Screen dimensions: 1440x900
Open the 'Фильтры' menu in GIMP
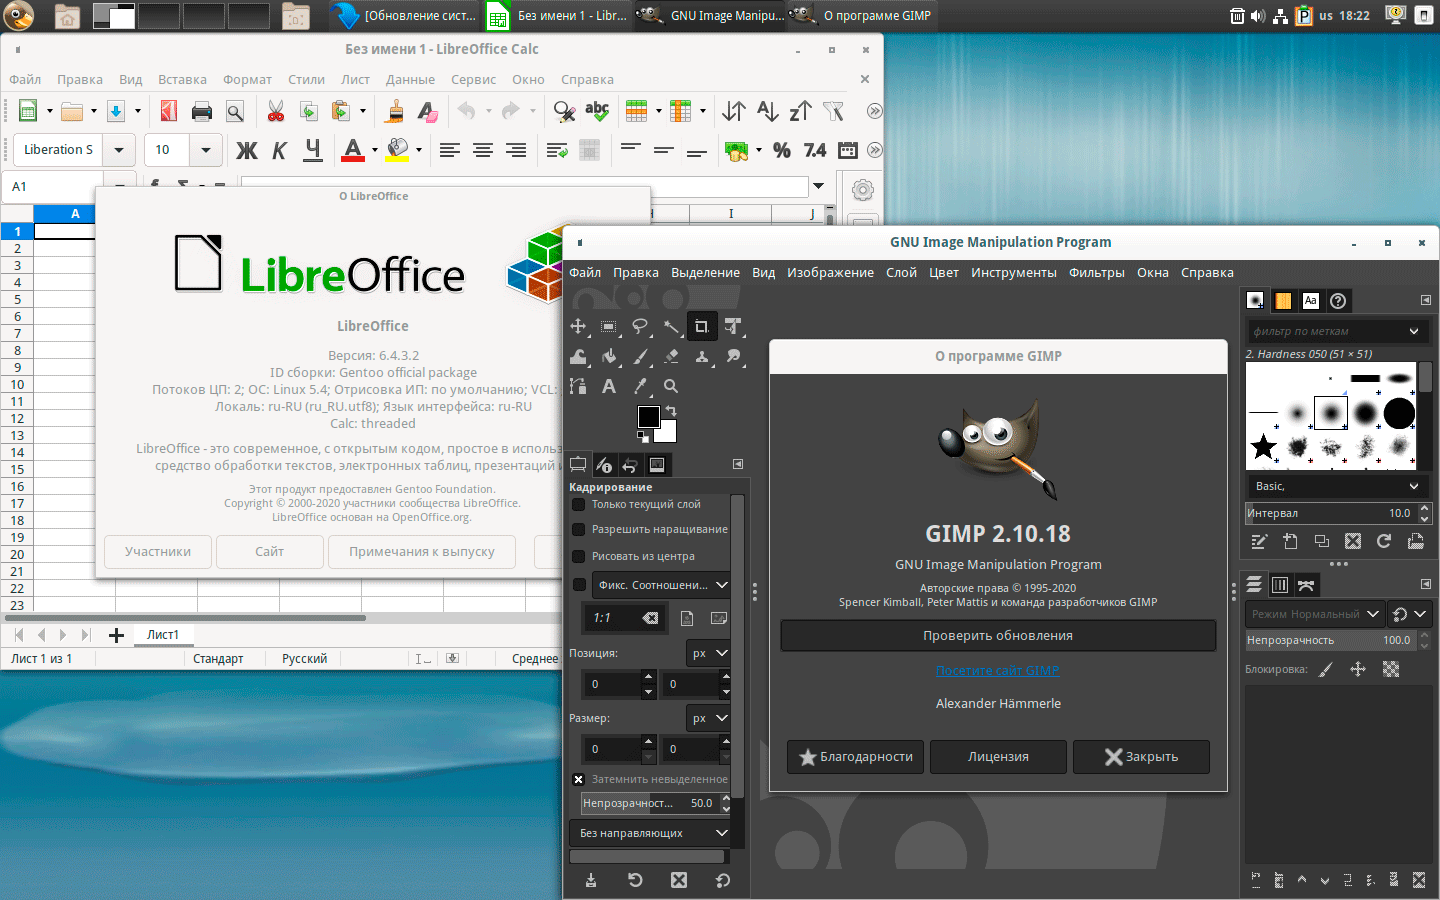pyautogui.click(x=1096, y=272)
